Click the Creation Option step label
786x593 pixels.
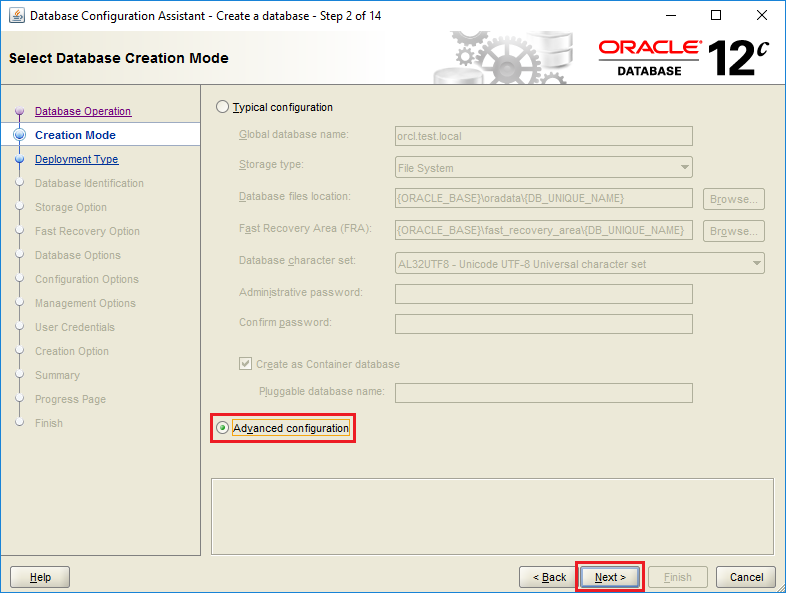[x=72, y=351]
